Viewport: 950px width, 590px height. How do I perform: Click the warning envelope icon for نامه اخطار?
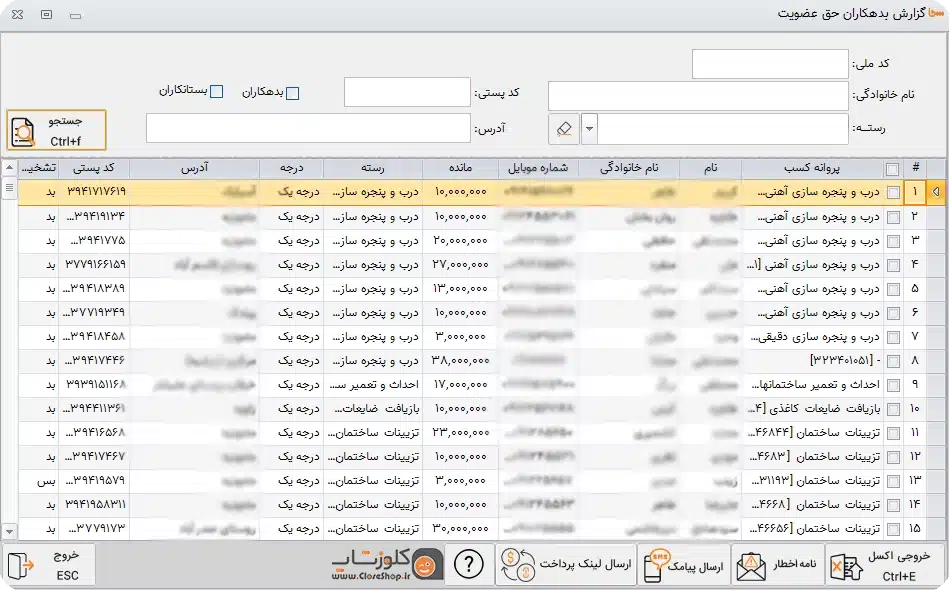click(x=751, y=566)
